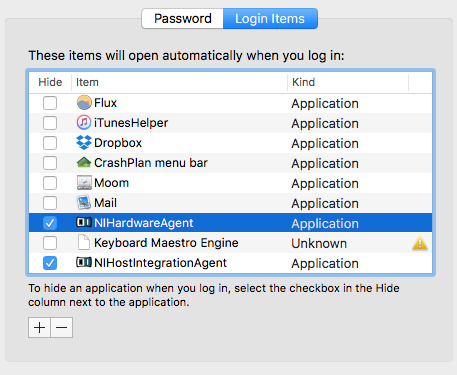The height and width of the screenshot is (375, 457).
Task: Select NIHostIntegrationAgent item name
Action: click(160, 263)
